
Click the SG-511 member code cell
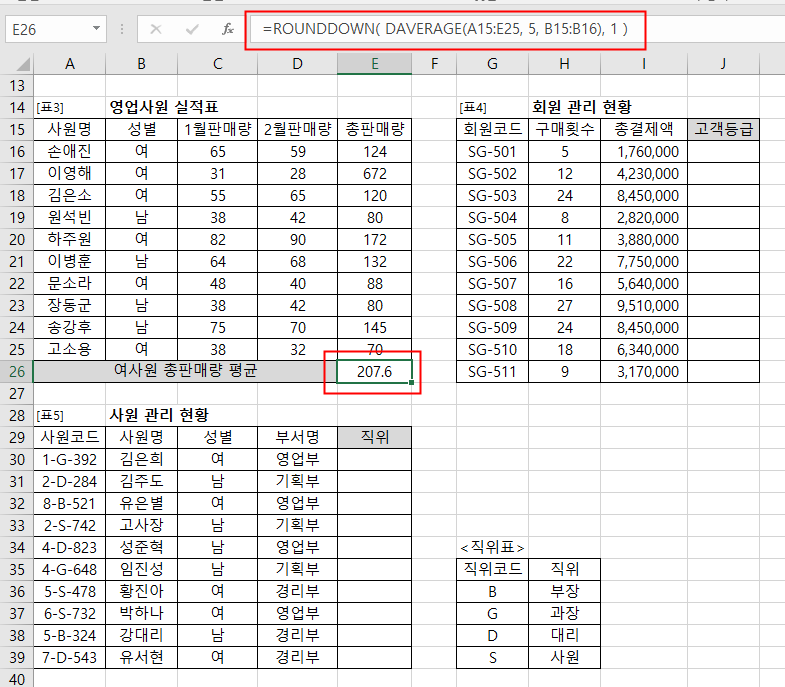pos(493,372)
